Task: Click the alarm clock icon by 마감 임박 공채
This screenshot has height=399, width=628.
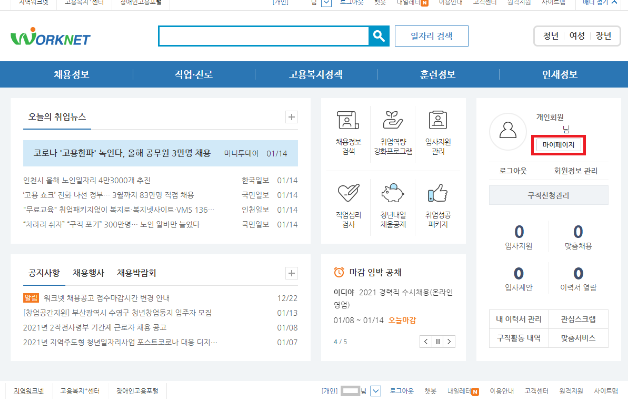Action: 339,272
